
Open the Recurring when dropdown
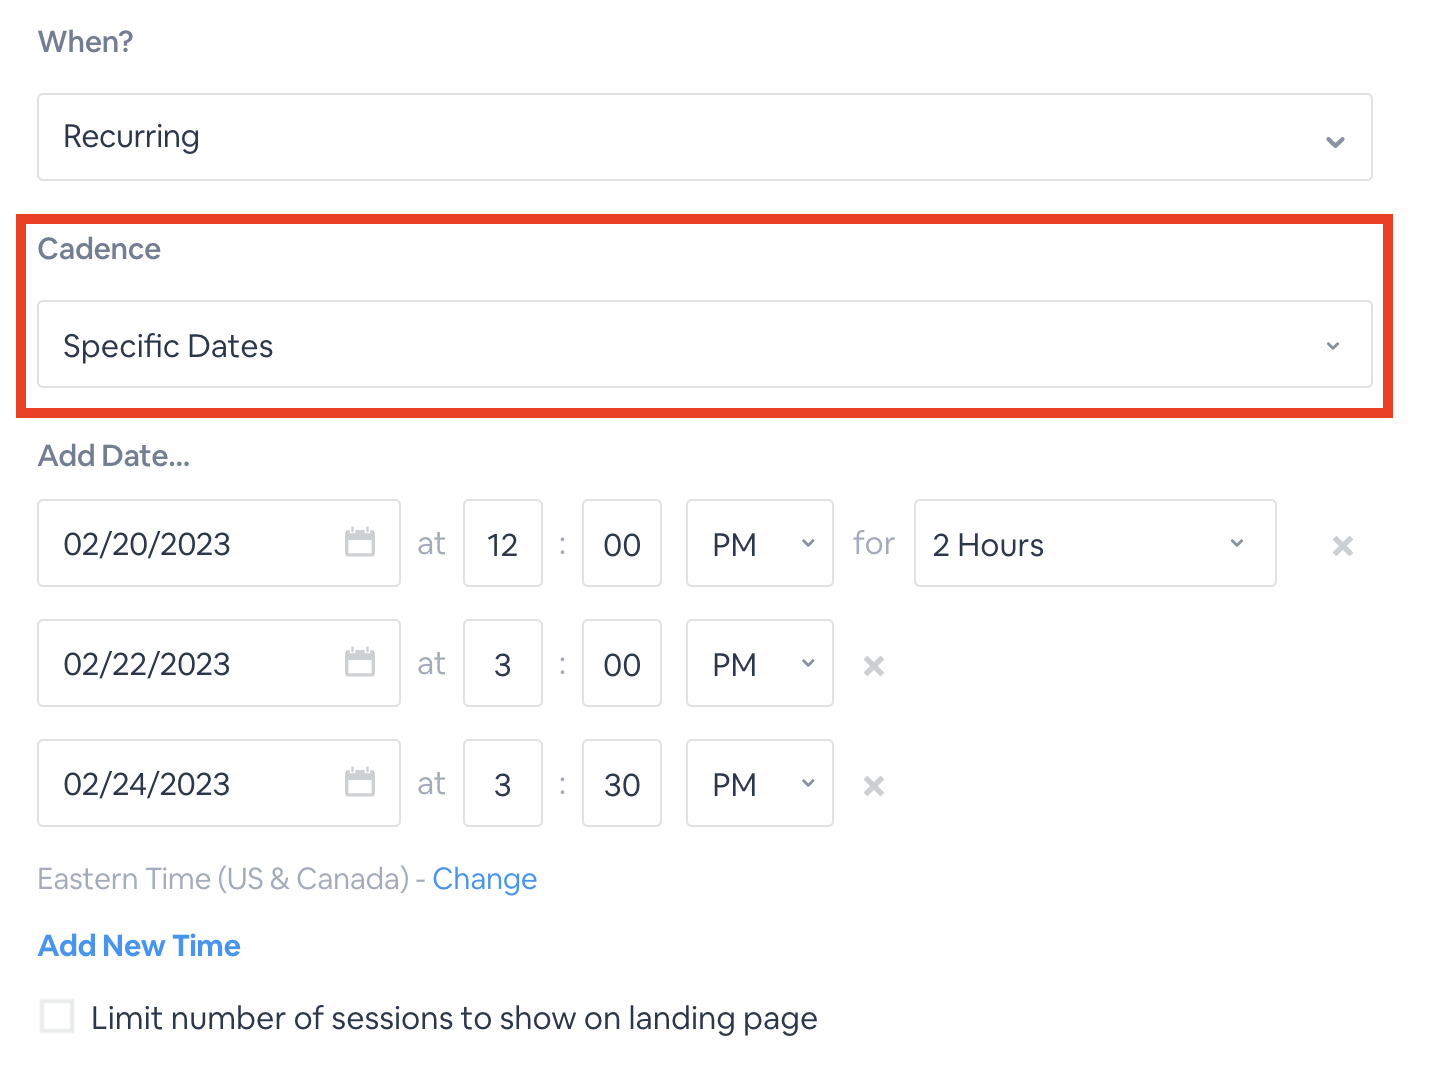[x=705, y=137]
